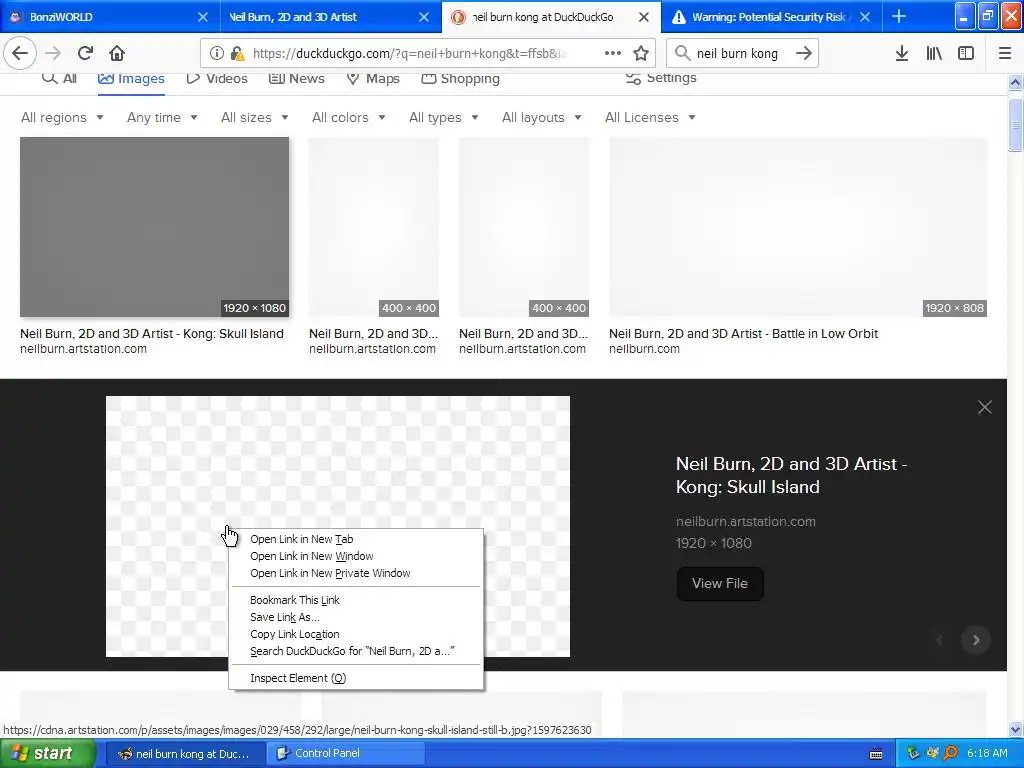Viewport: 1024px width, 768px height.
Task: Click the taskbar keyboard tray icon
Action: pyautogui.click(x=876, y=754)
